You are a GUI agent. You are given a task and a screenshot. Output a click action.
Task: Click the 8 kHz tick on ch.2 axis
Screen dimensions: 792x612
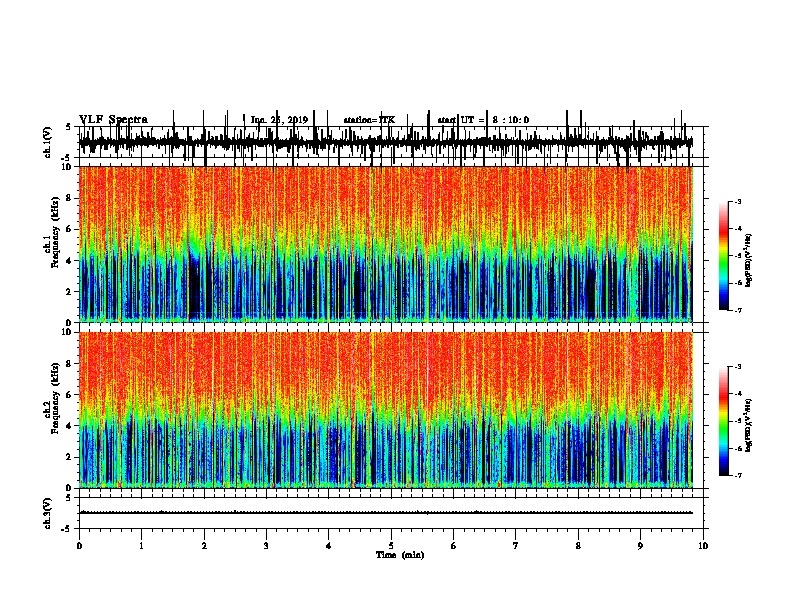tap(70, 364)
